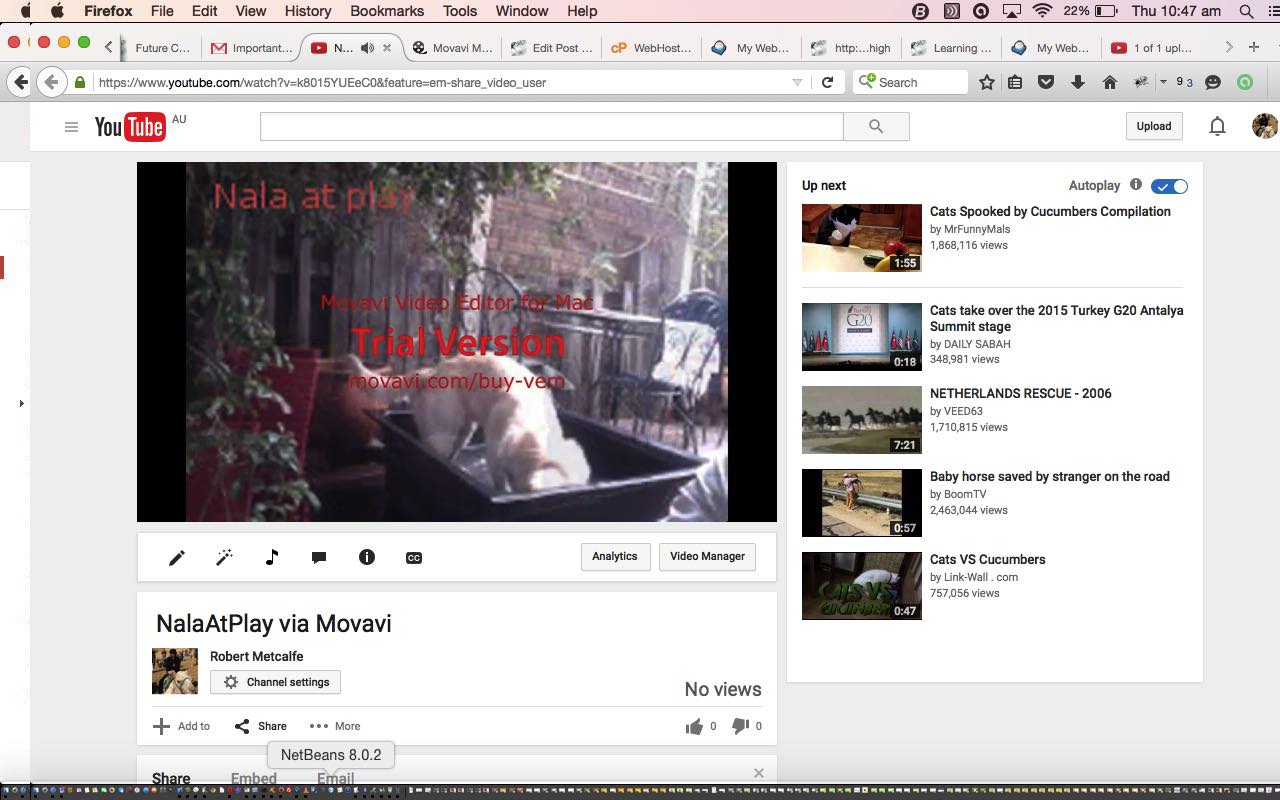Open the speech bubble annotations tool
This screenshot has width=1280, height=800.
pyautogui.click(x=319, y=558)
